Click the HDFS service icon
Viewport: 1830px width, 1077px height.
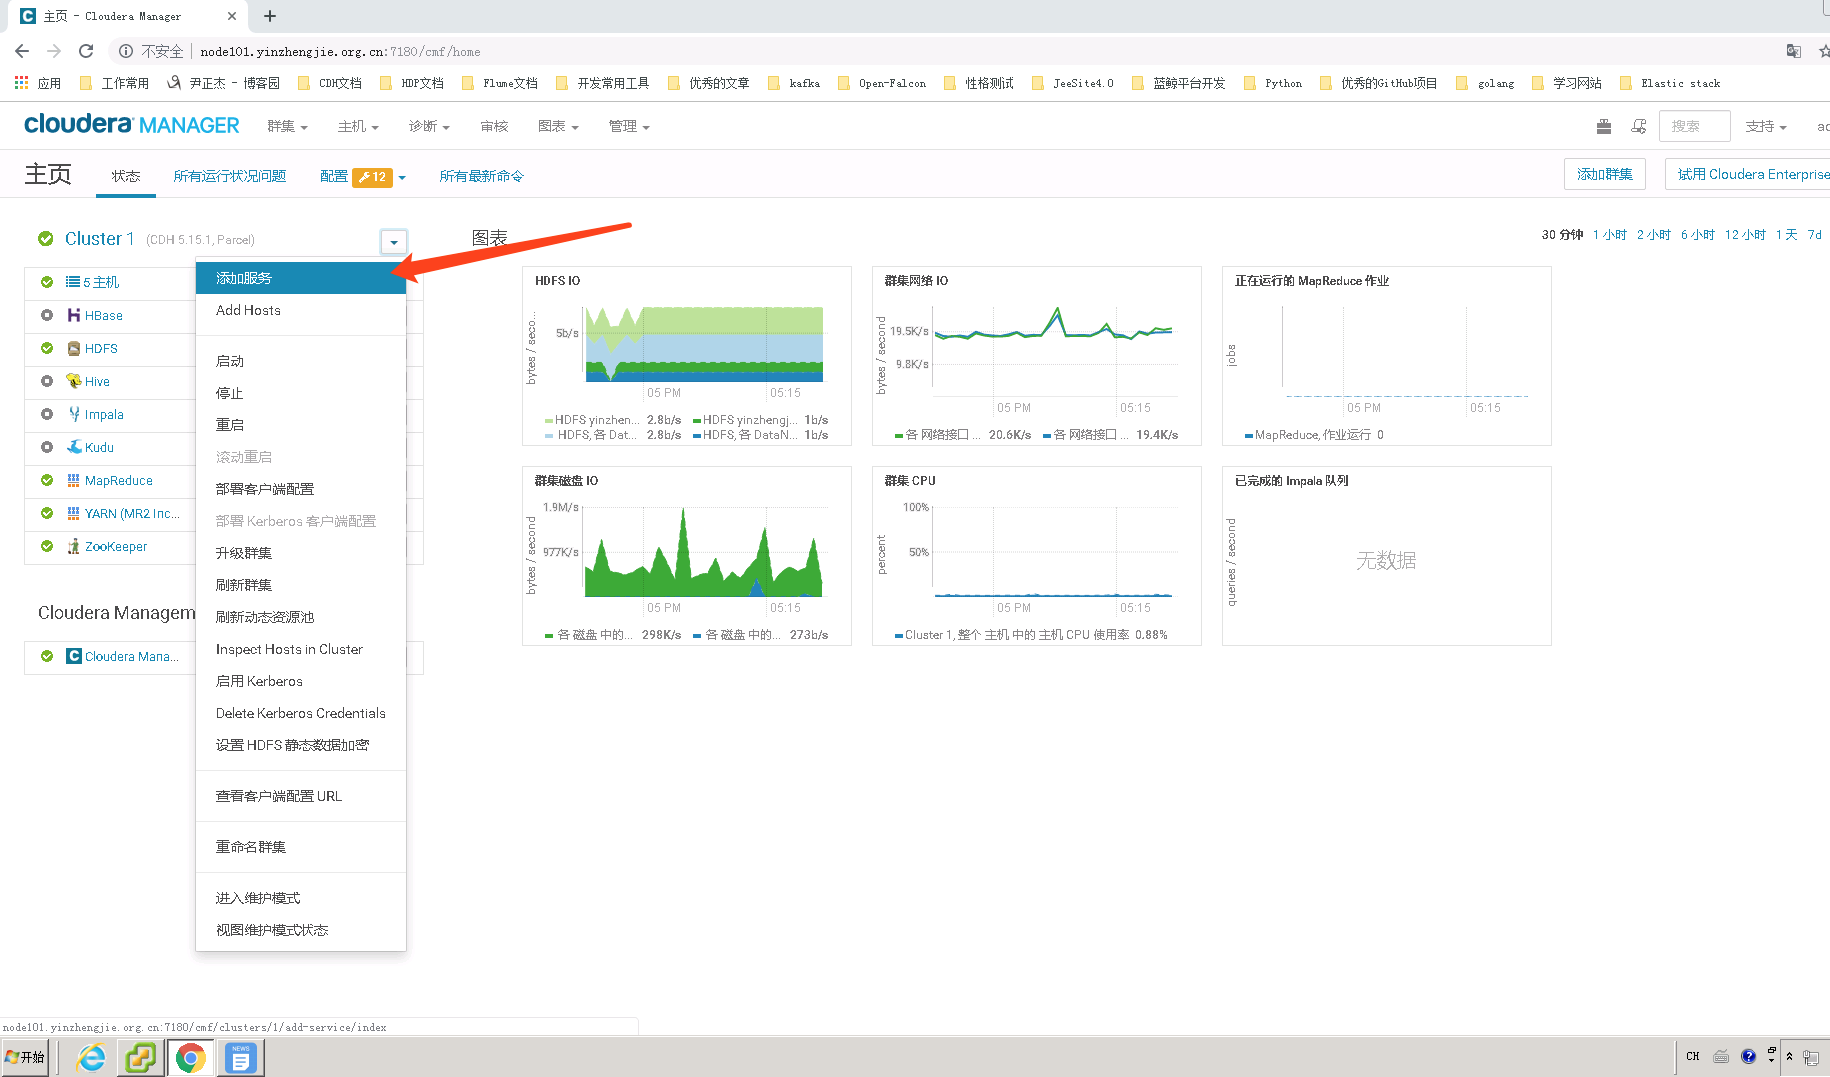click(x=74, y=348)
